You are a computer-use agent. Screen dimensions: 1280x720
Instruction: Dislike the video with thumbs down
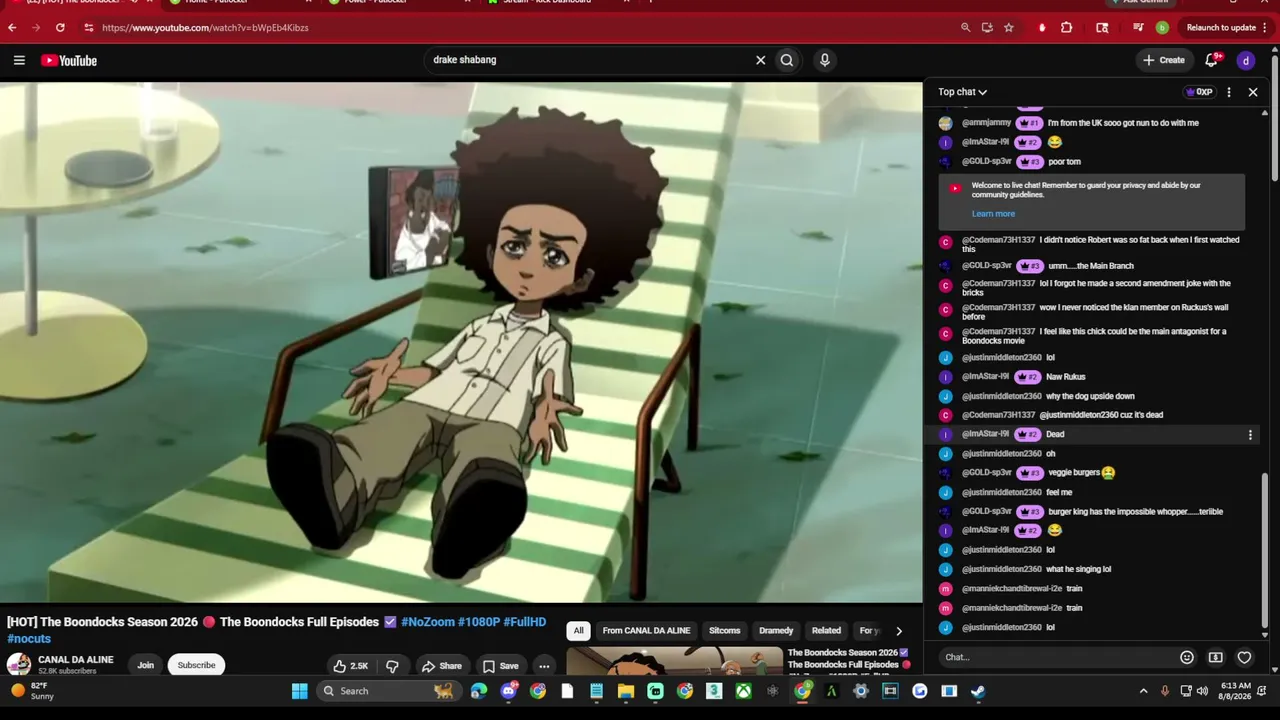coord(393,666)
